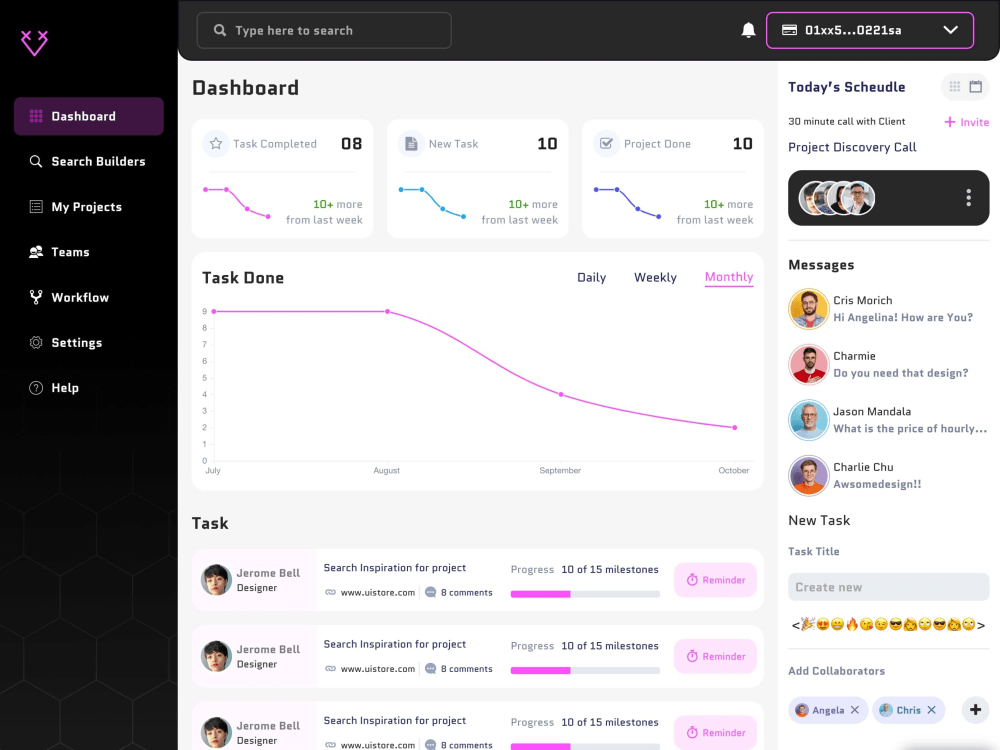Open 8 comments on the first task
Screen dimensions: 1000x750
459,592
